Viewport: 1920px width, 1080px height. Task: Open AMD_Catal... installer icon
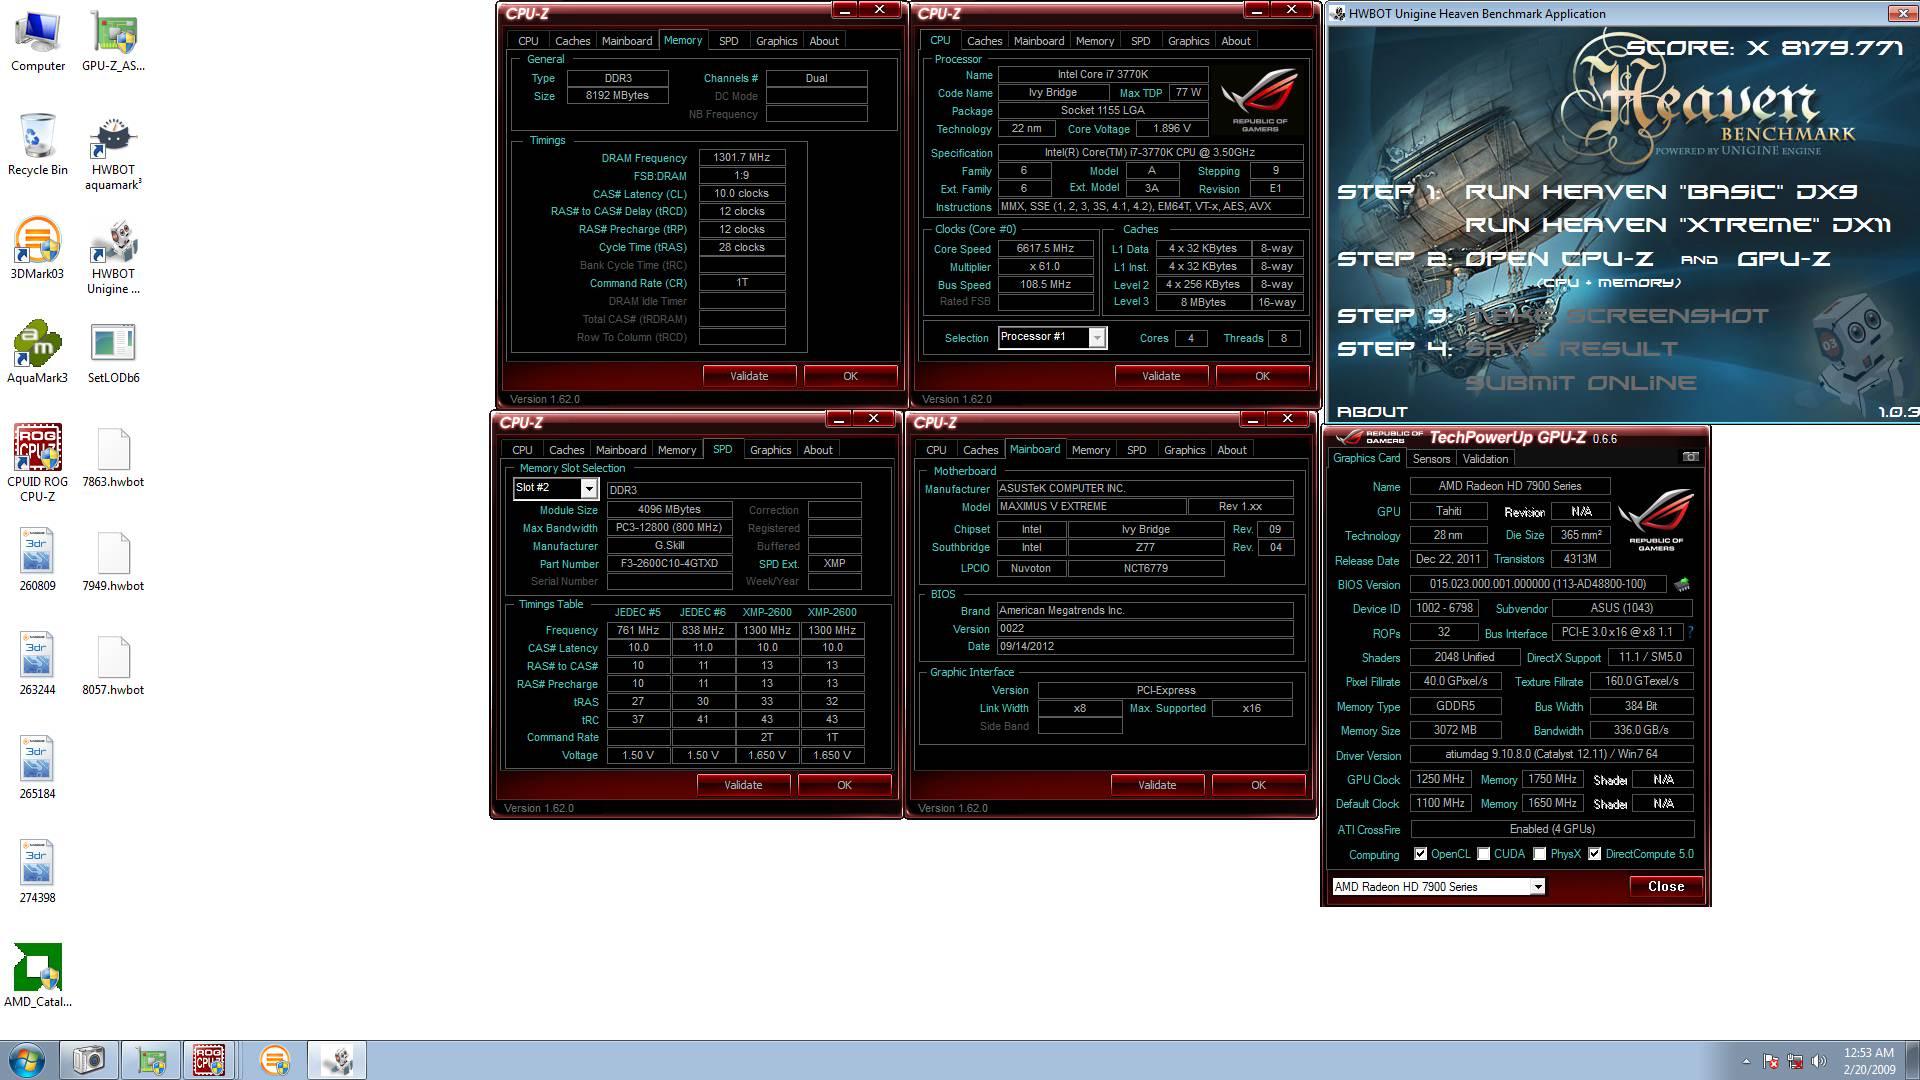(38, 976)
